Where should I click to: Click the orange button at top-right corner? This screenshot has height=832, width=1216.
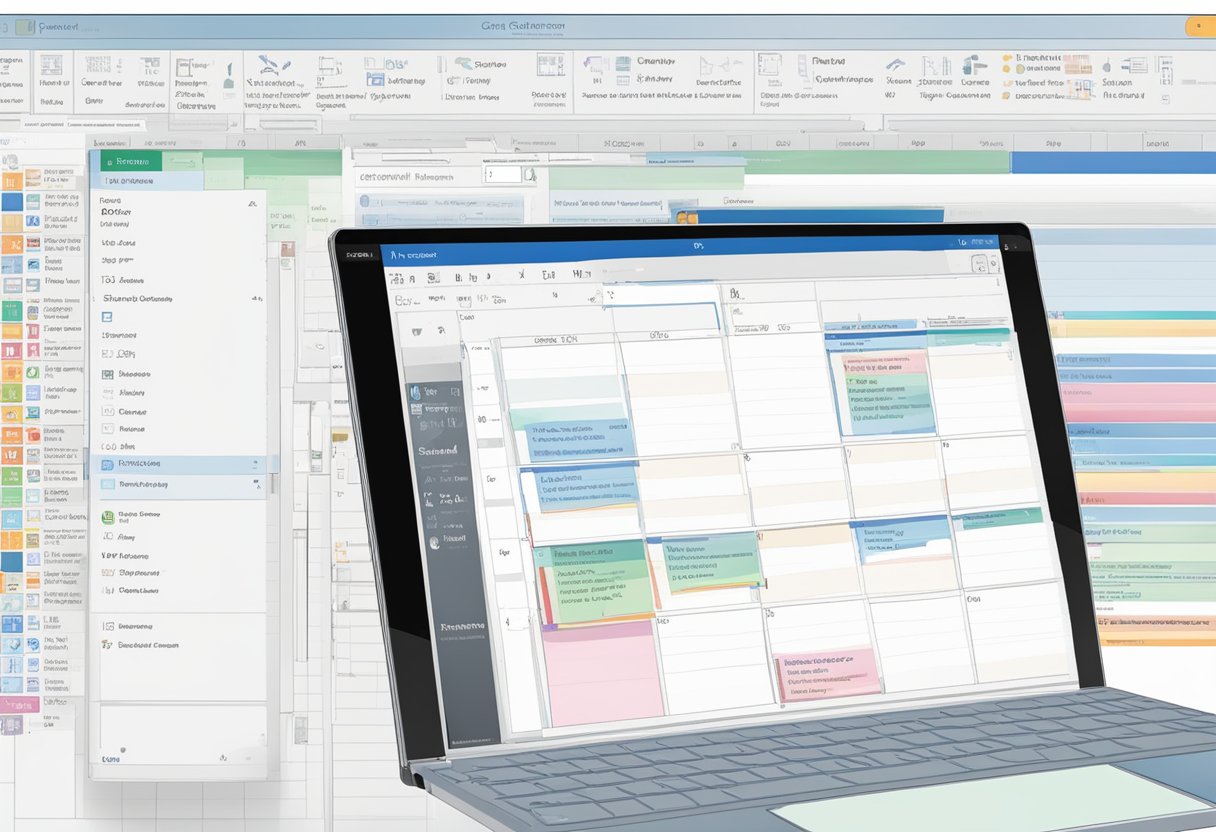[x=1199, y=27]
